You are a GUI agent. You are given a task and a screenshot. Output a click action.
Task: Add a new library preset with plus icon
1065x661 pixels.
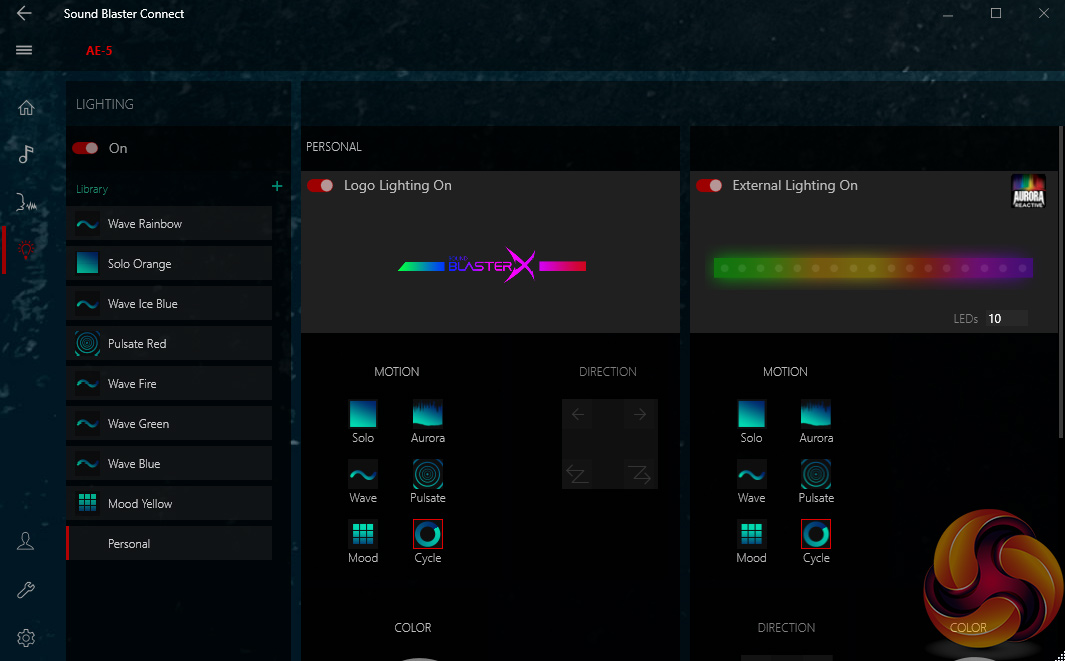click(x=276, y=186)
